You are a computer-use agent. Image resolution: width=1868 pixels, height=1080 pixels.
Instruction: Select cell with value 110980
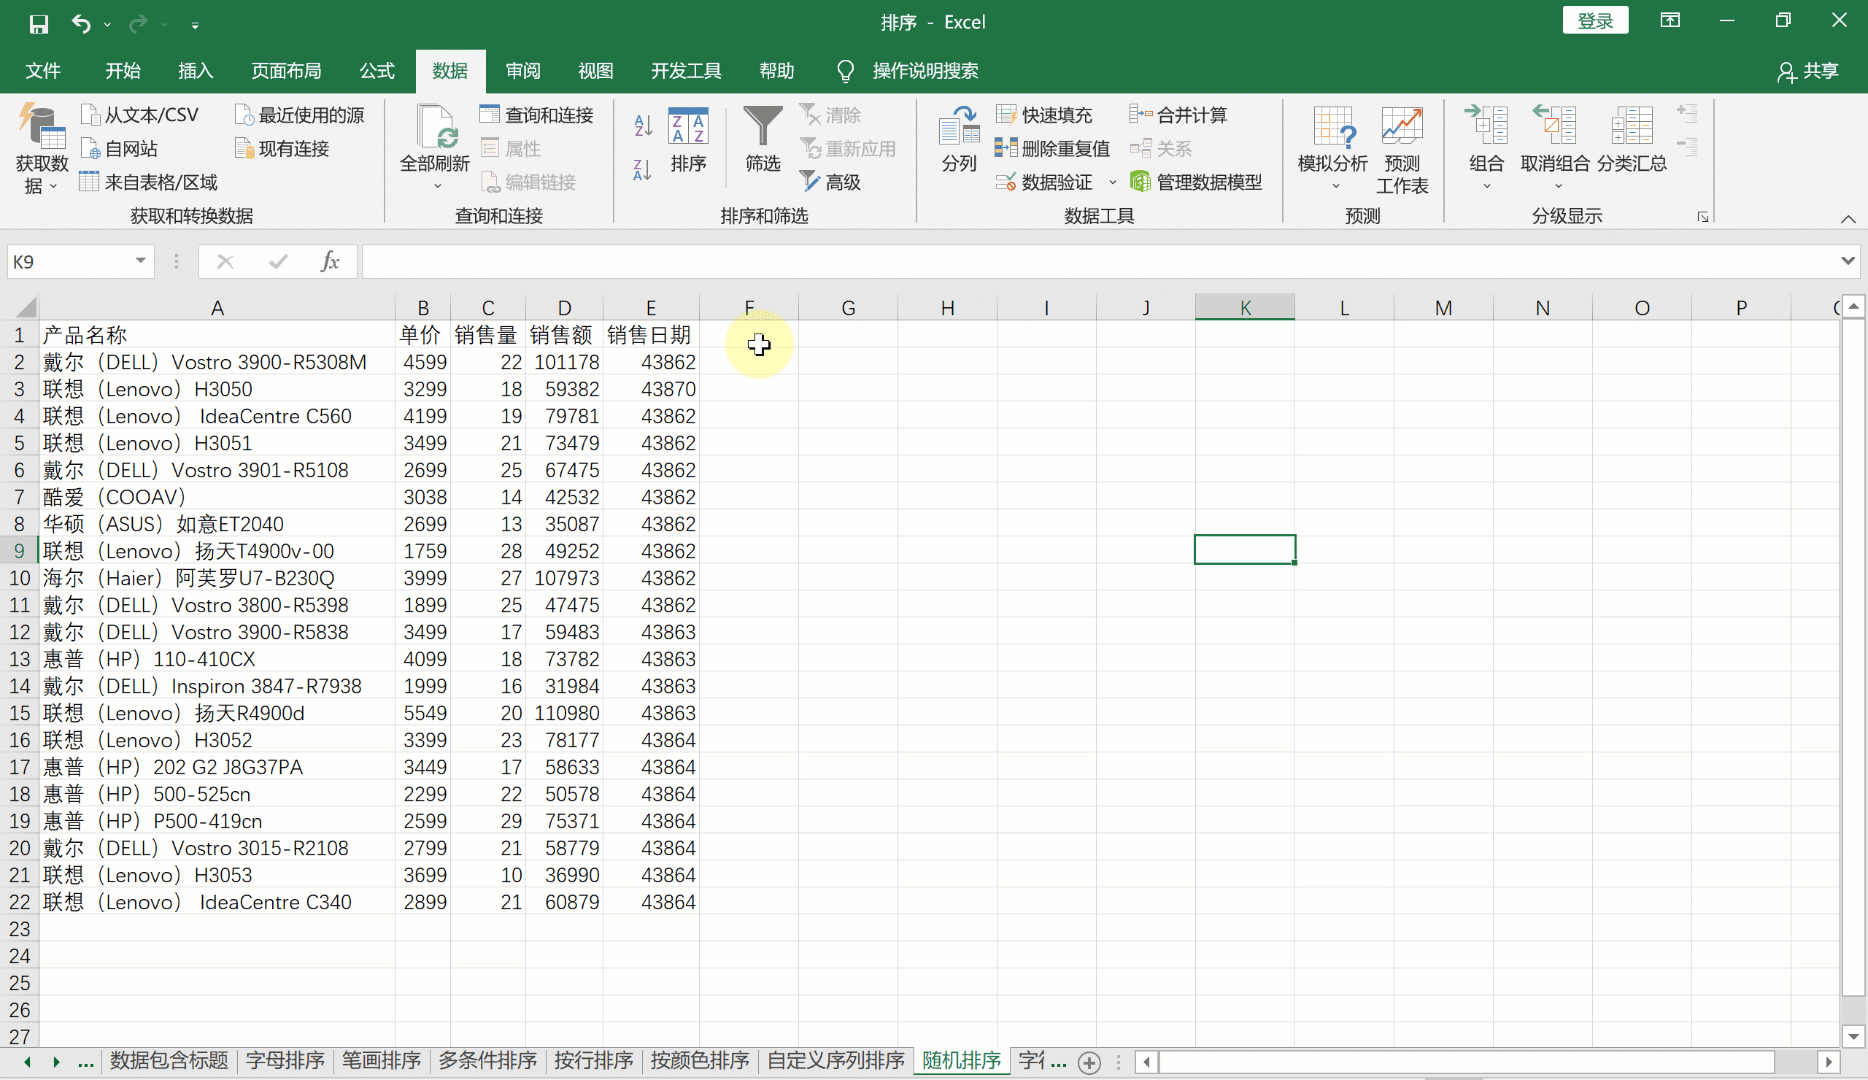point(564,713)
